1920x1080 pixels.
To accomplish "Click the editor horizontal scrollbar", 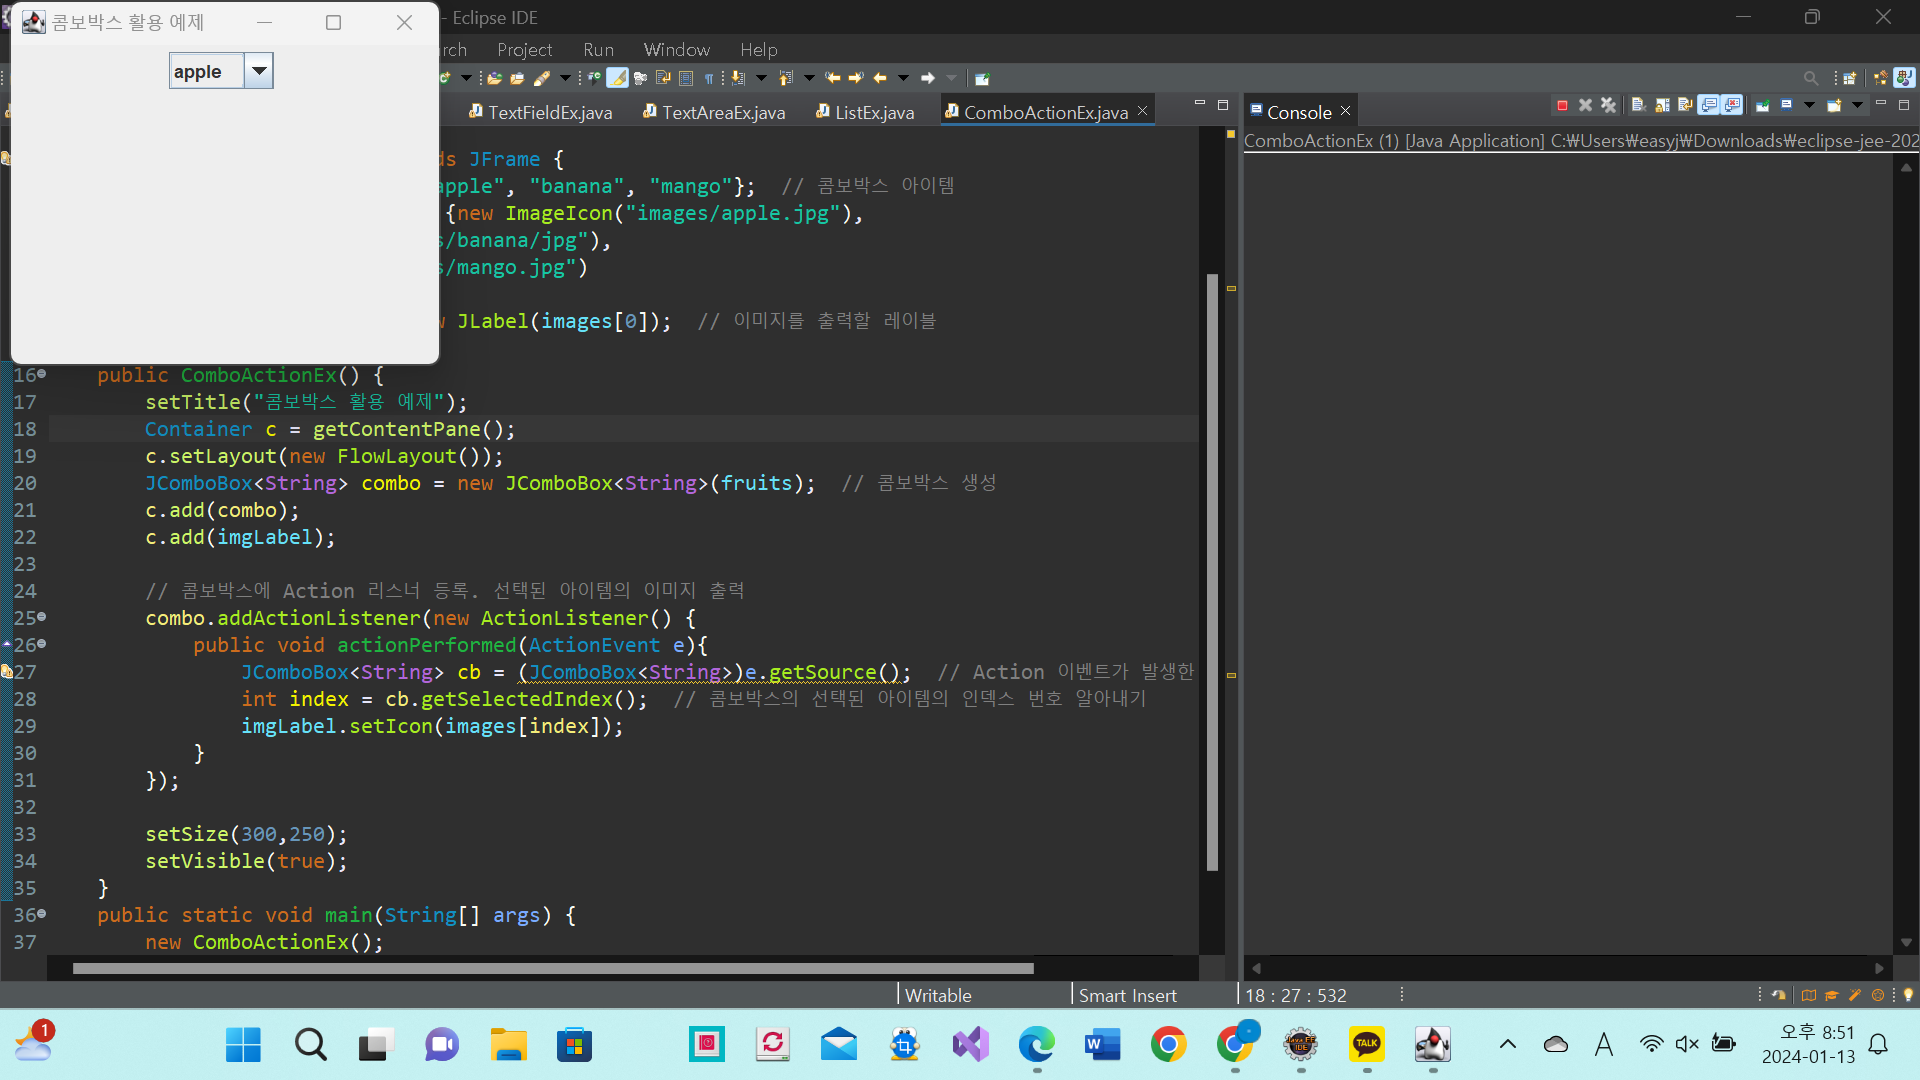I will click(552, 968).
